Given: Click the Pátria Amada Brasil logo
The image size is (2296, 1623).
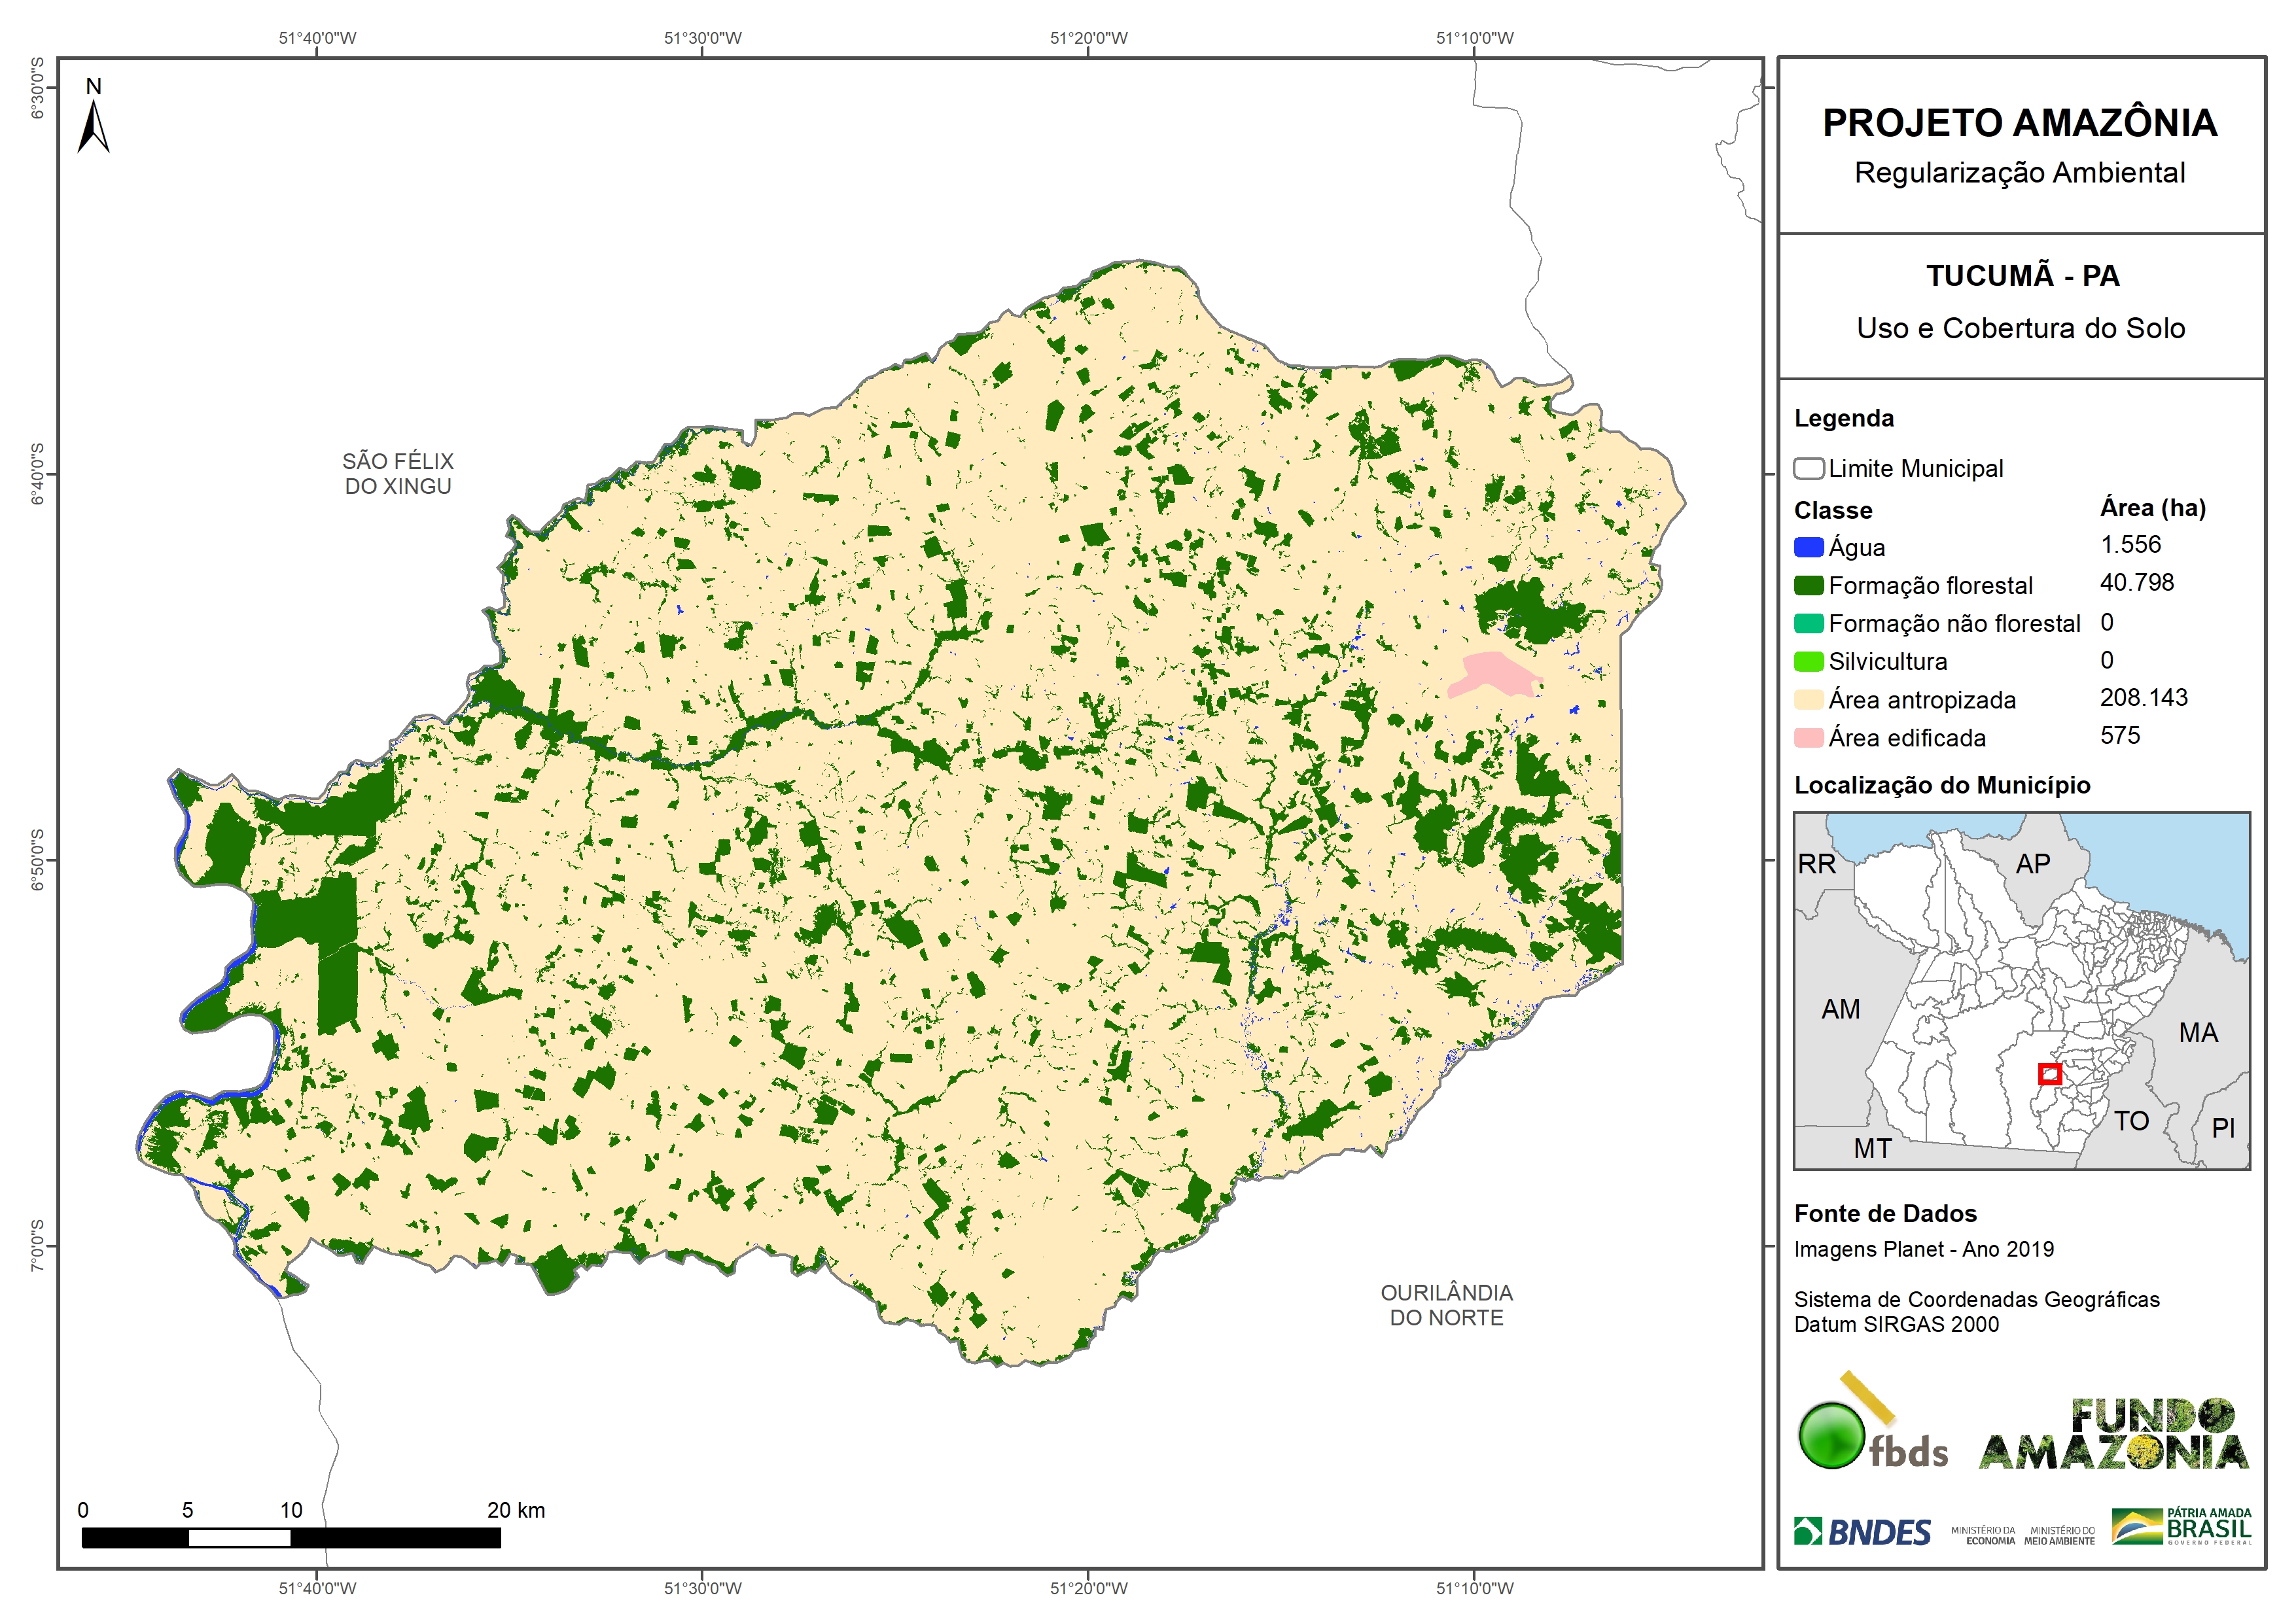Looking at the screenshot, I should click(2182, 1527).
